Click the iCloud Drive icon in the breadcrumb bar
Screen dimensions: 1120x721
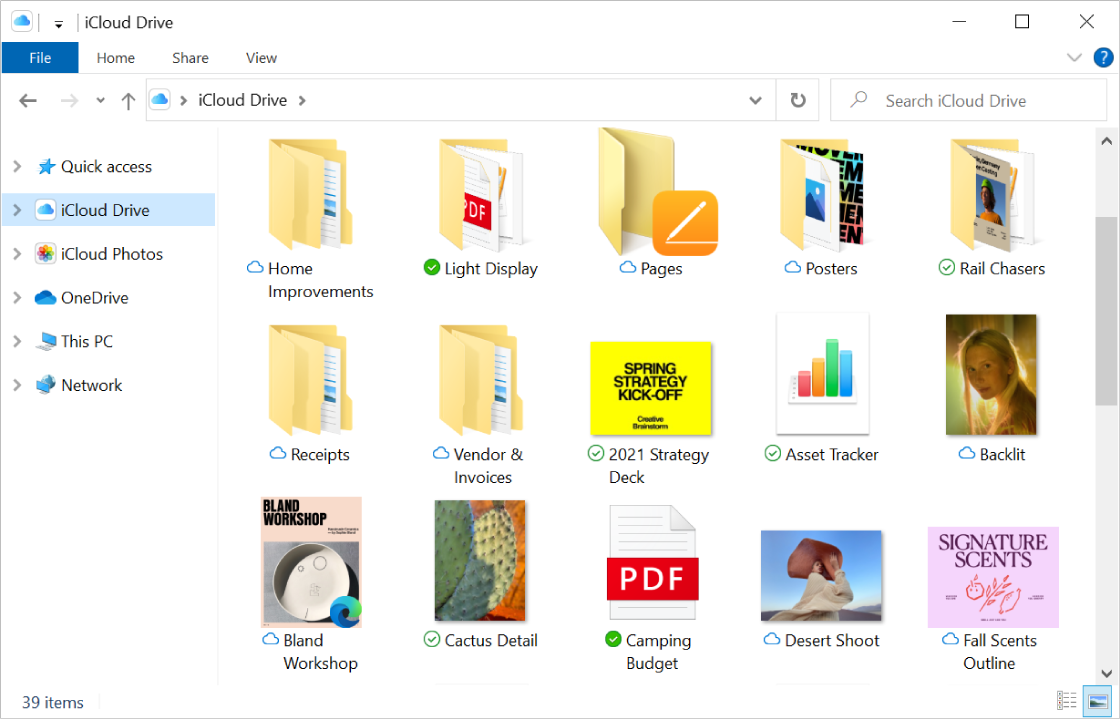[x=159, y=100]
